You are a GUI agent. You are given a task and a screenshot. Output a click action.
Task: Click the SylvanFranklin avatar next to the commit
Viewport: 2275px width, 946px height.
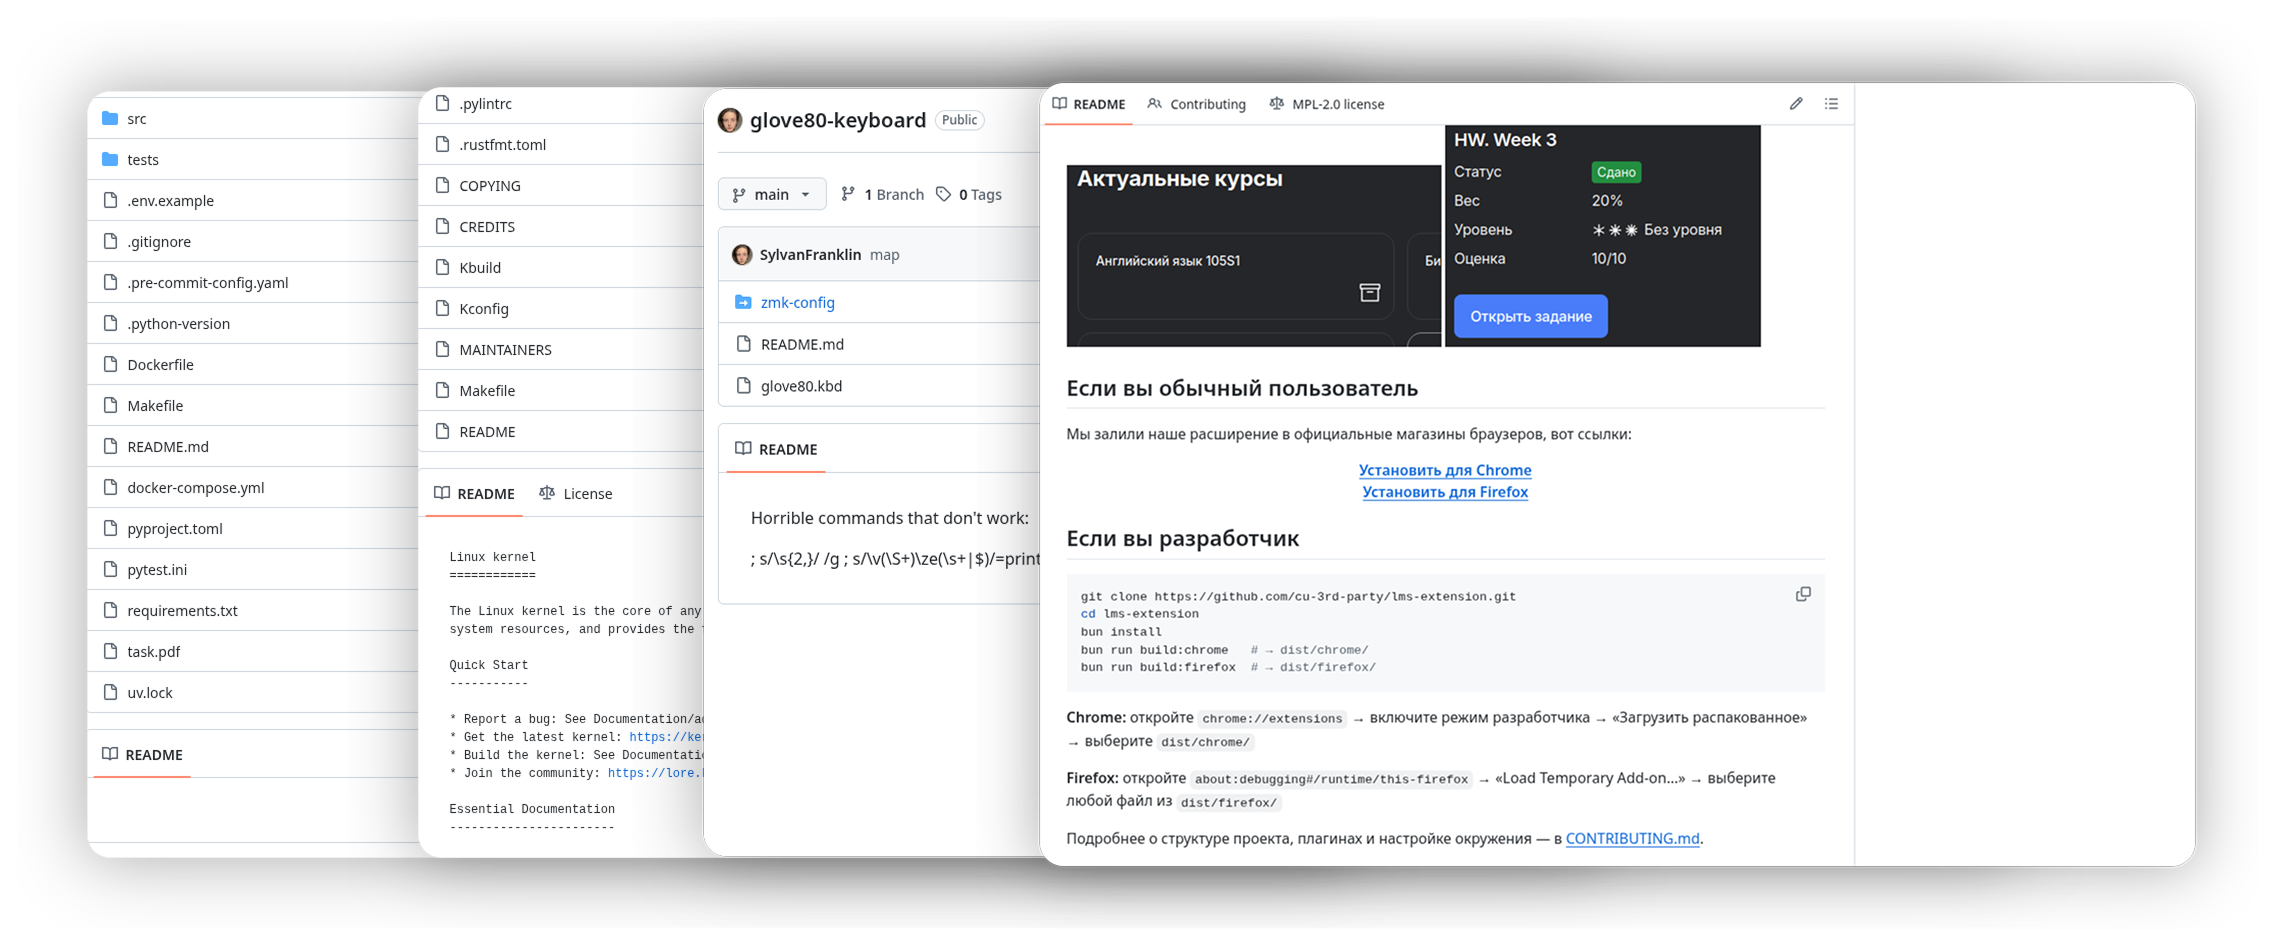[x=742, y=255]
